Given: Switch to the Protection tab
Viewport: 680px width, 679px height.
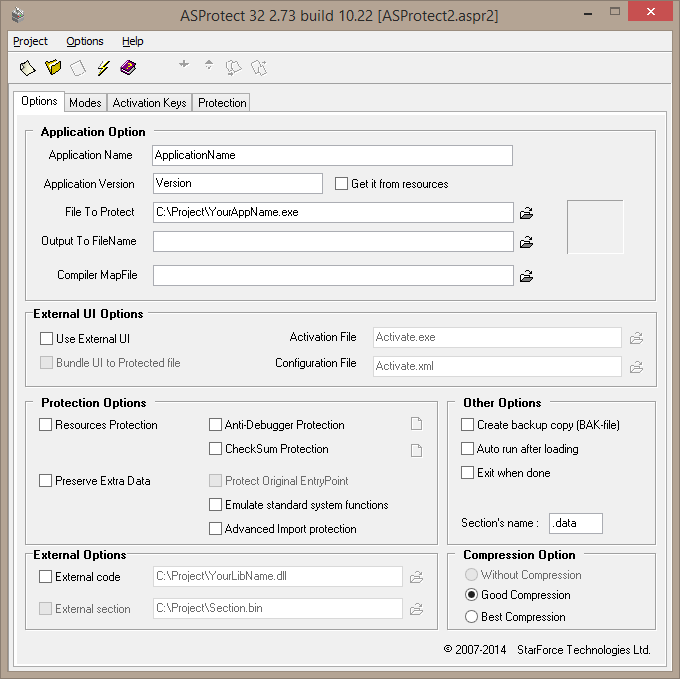Looking at the screenshot, I should point(222,103).
